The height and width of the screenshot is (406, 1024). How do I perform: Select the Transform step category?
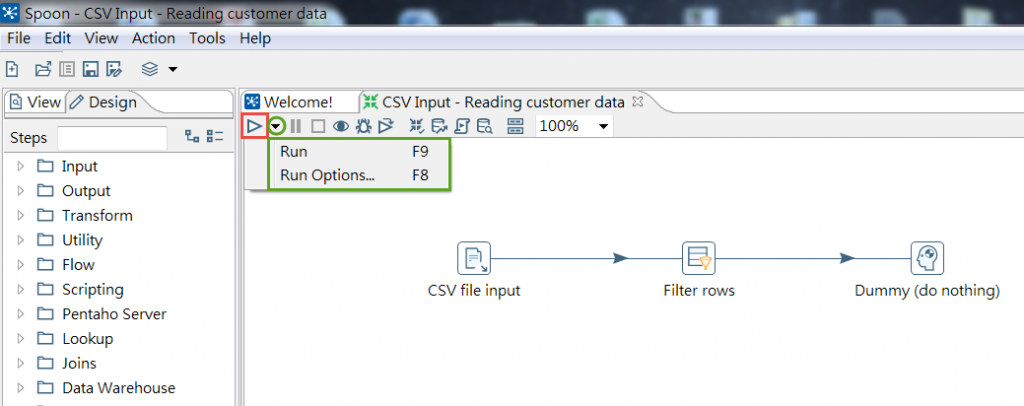coord(97,215)
